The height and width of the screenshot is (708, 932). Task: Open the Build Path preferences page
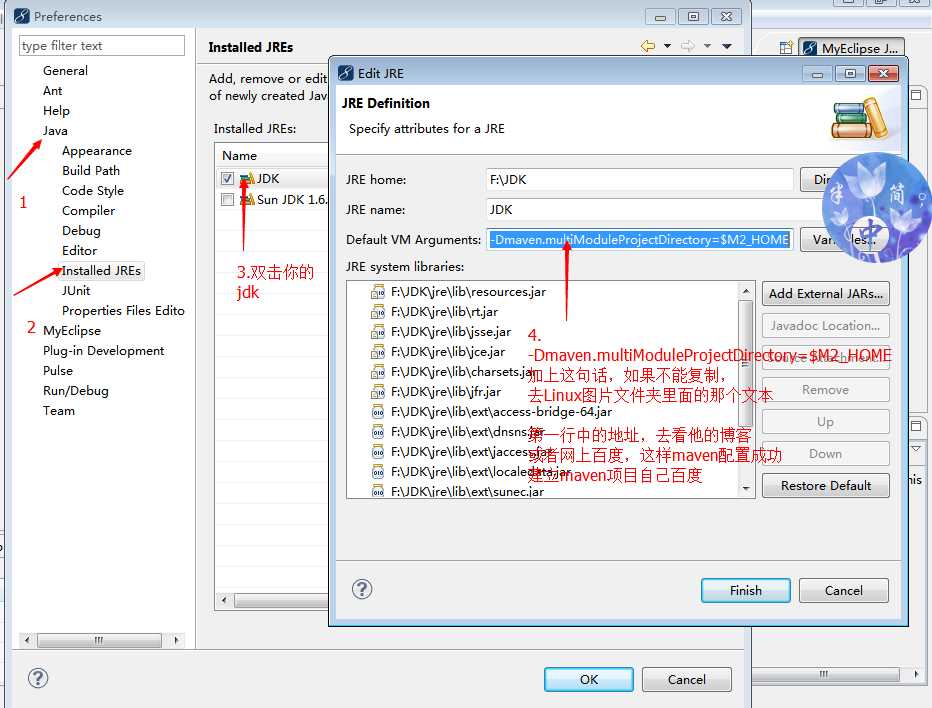pos(91,171)
